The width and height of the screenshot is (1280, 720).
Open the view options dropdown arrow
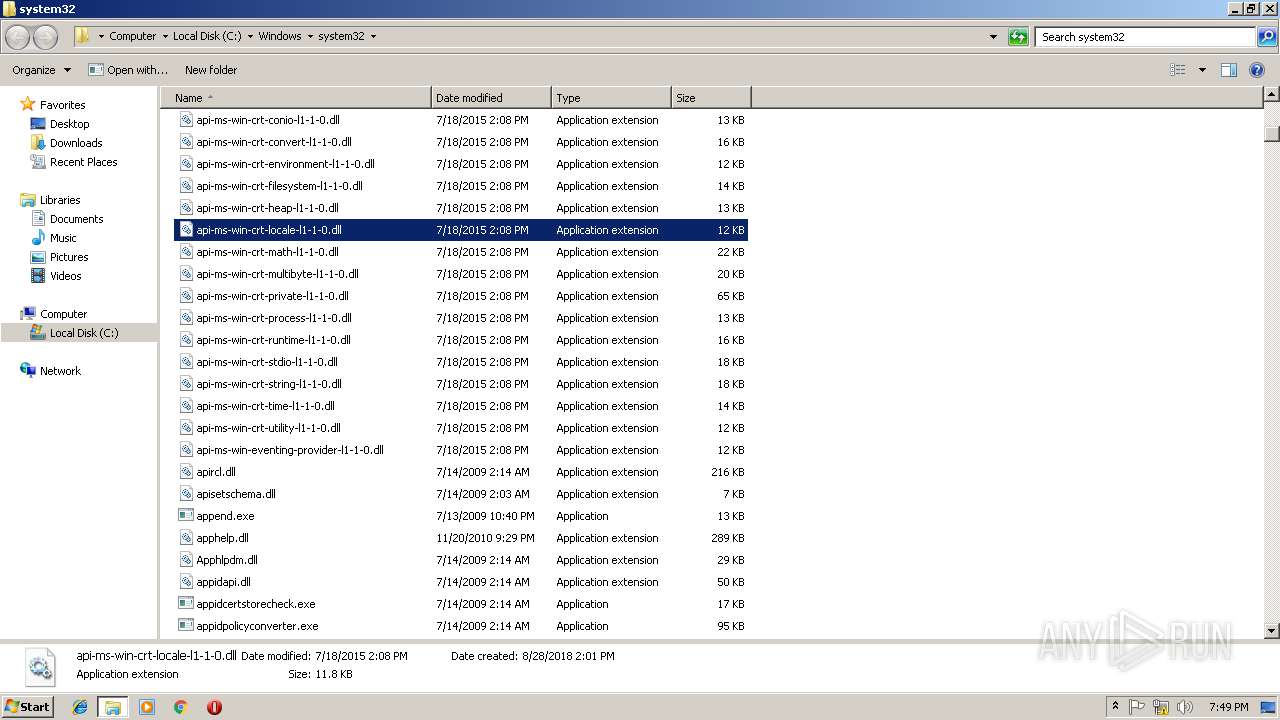tap(1202, 70)
